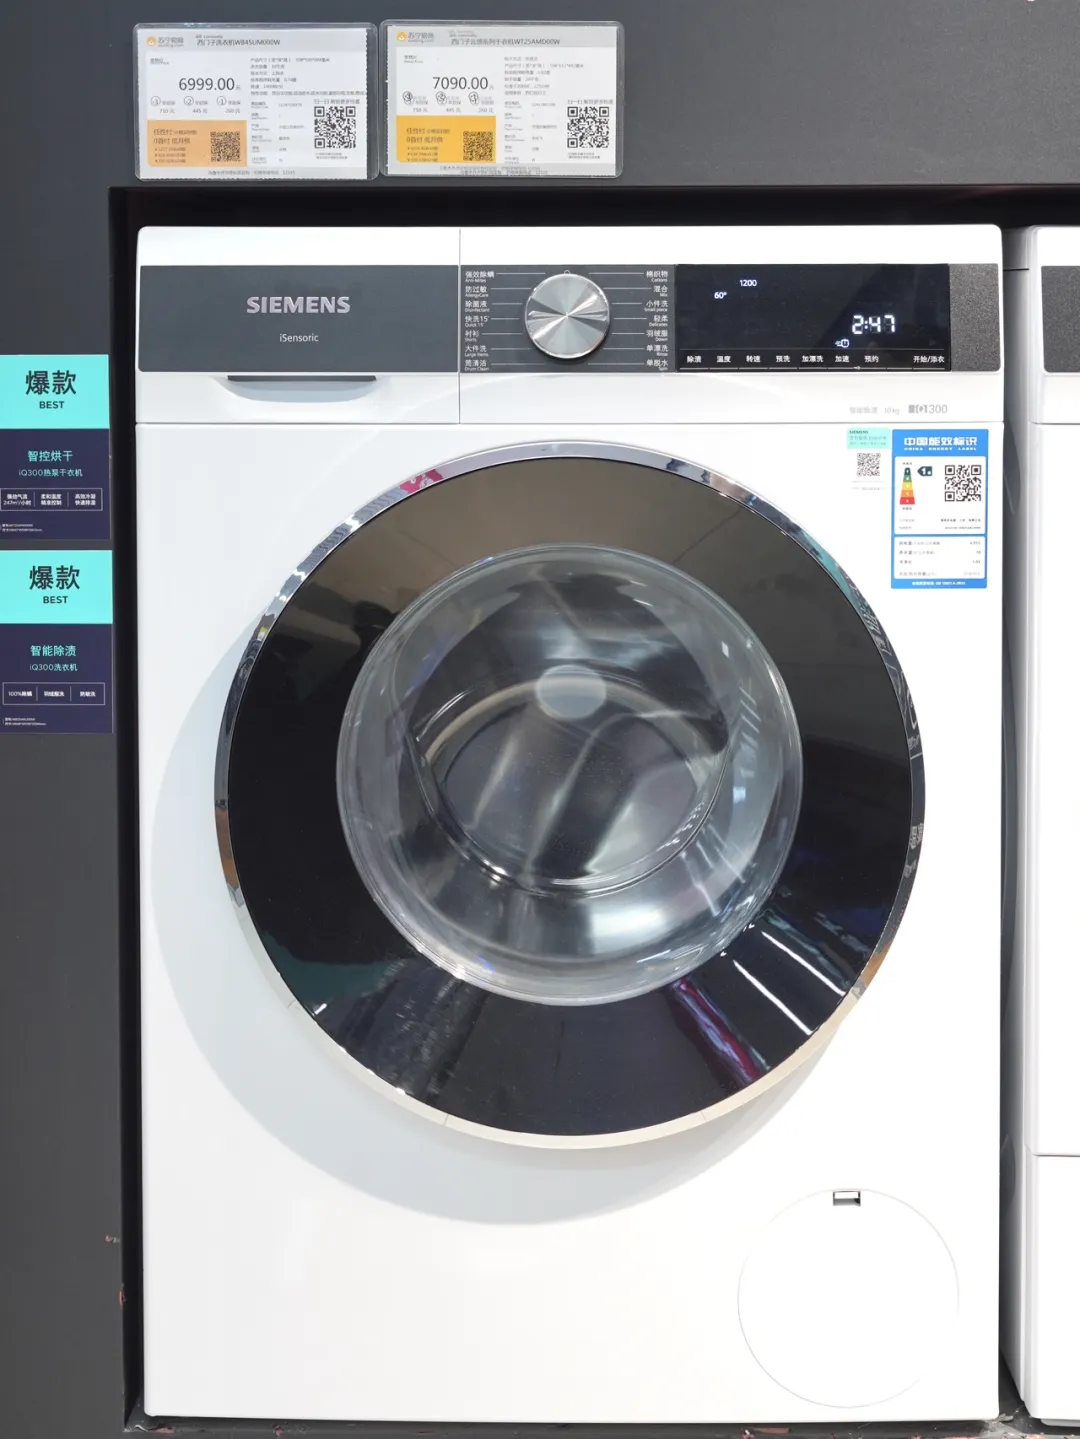The height and width of the screenshot is (1439, 1080).
Task: Tap the 转速 spin speed button
Action: tap(753, 359)
